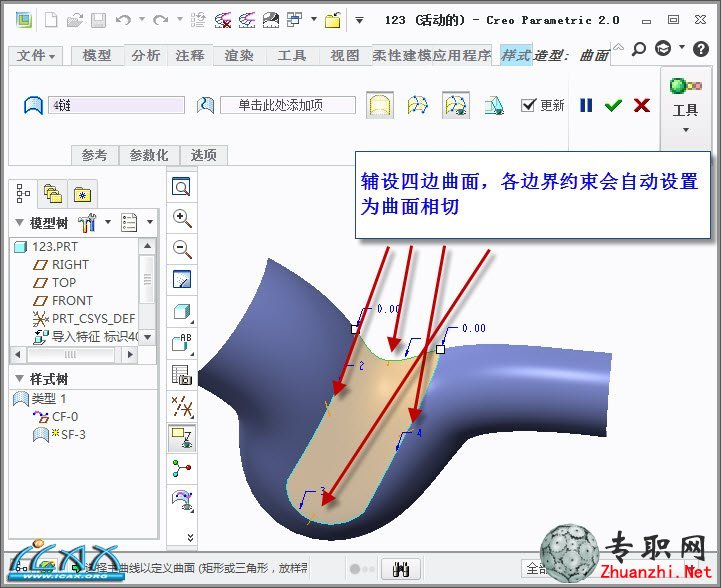Open the 参数化 dashboard tab

click(x=149, y=155)
